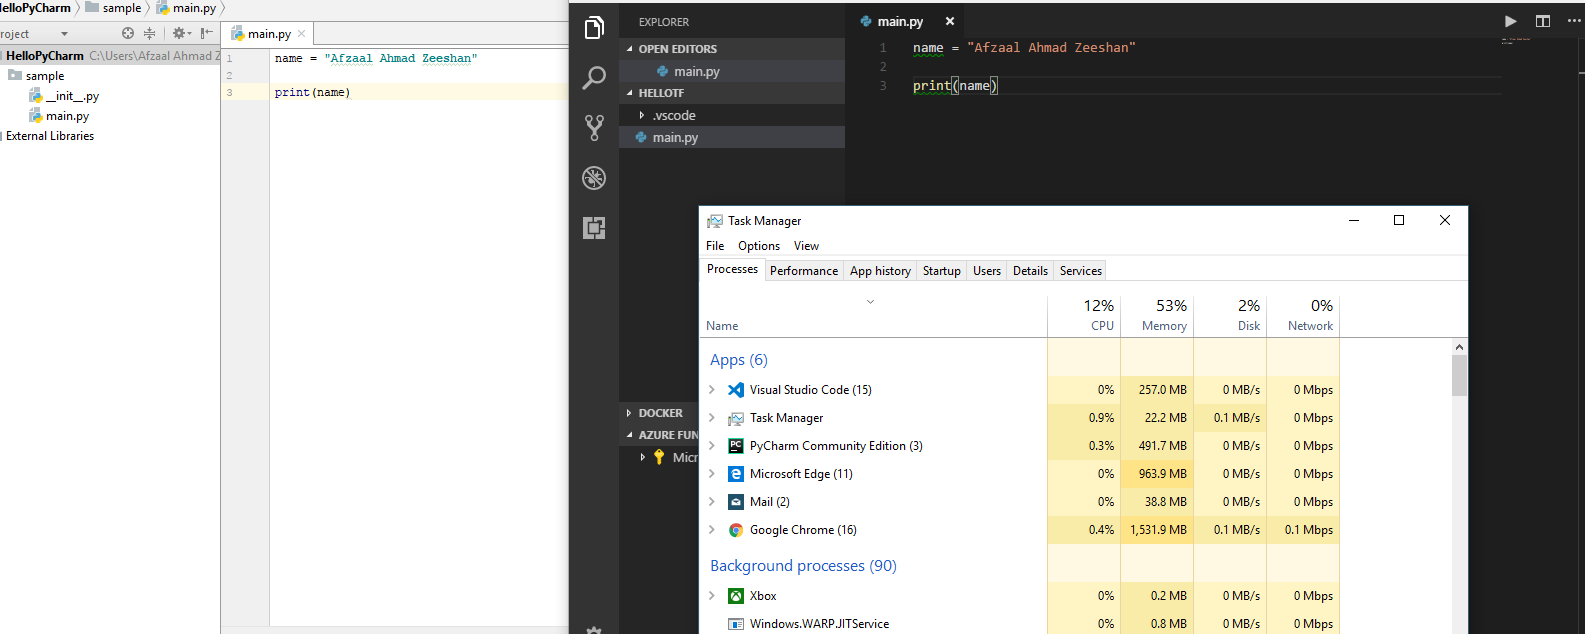The height and width of the screenshot is (634, 1585).
Task: Expand PyCharm Community Edition (3) row
Action: tap(712, 446)
